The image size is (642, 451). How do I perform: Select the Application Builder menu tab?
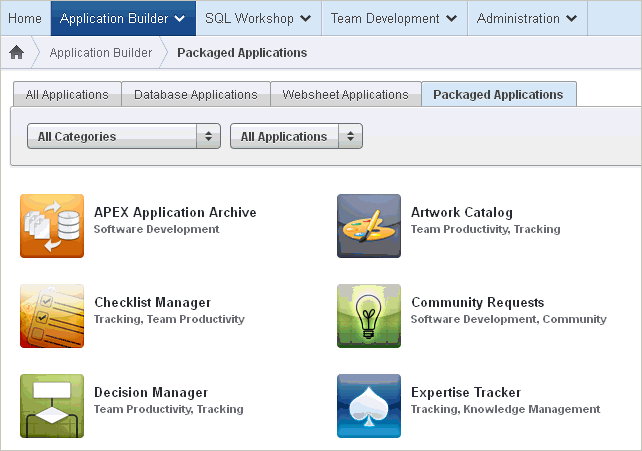[123, 18]
